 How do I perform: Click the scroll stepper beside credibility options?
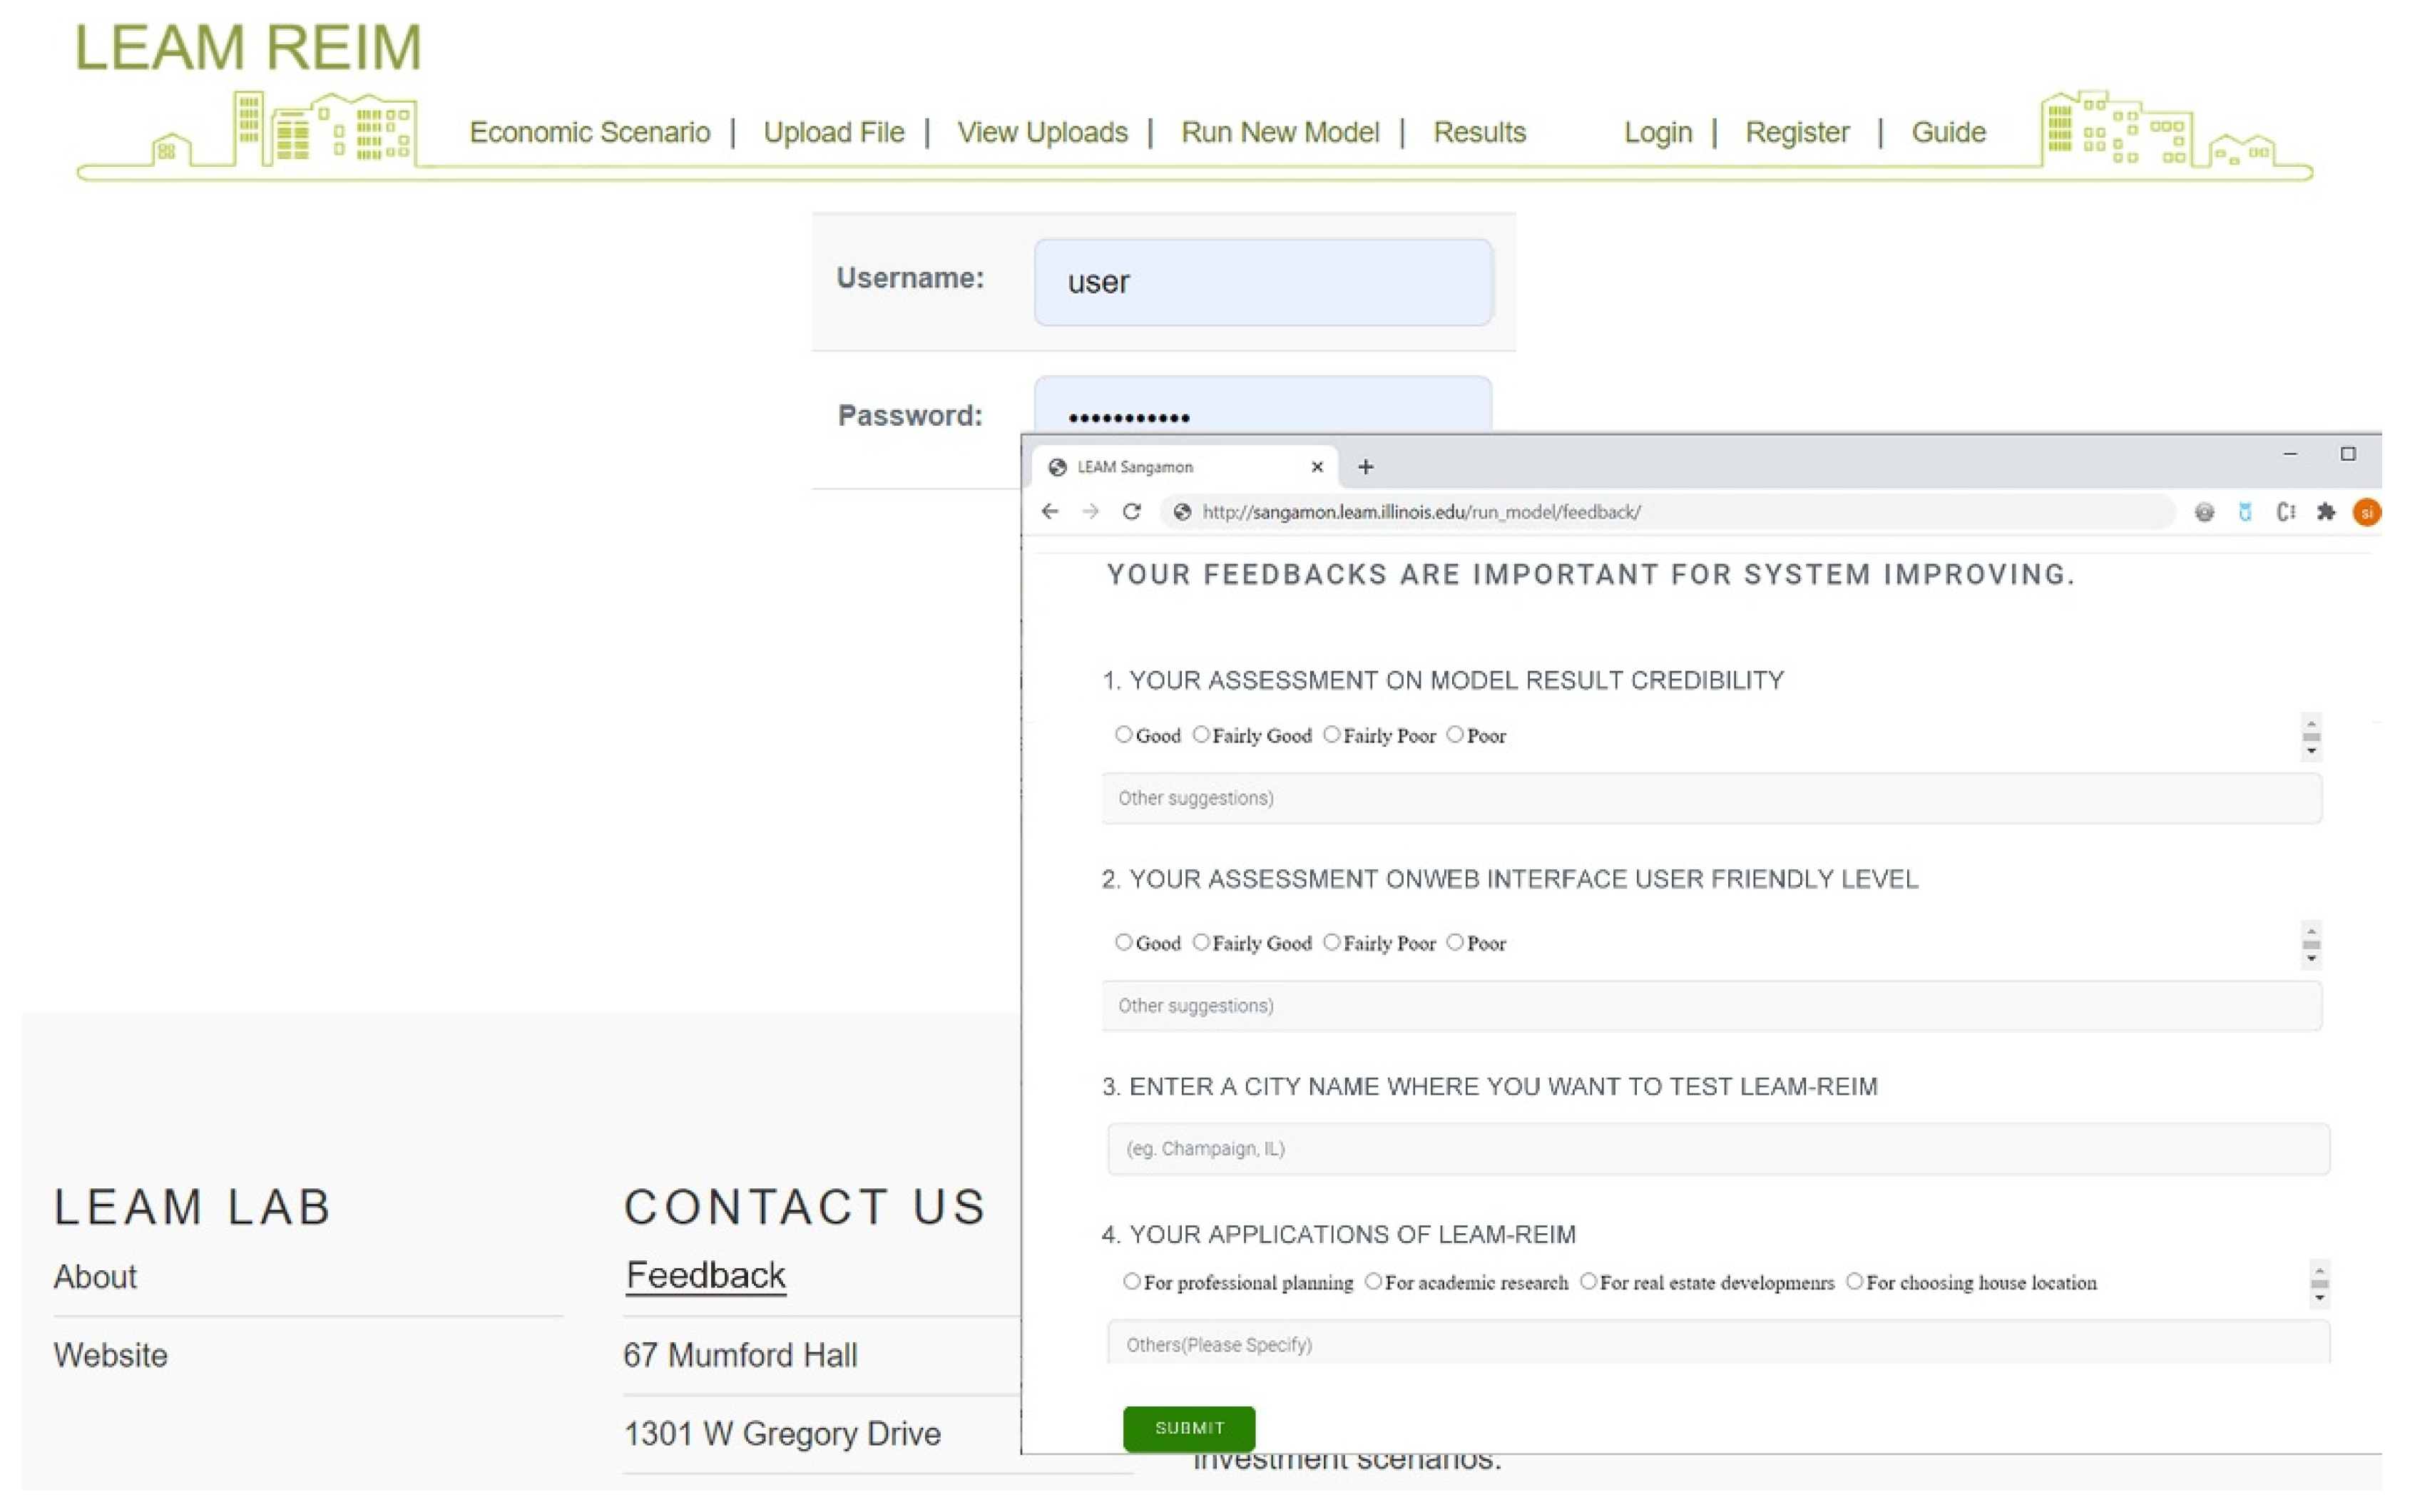(2311, 738)
